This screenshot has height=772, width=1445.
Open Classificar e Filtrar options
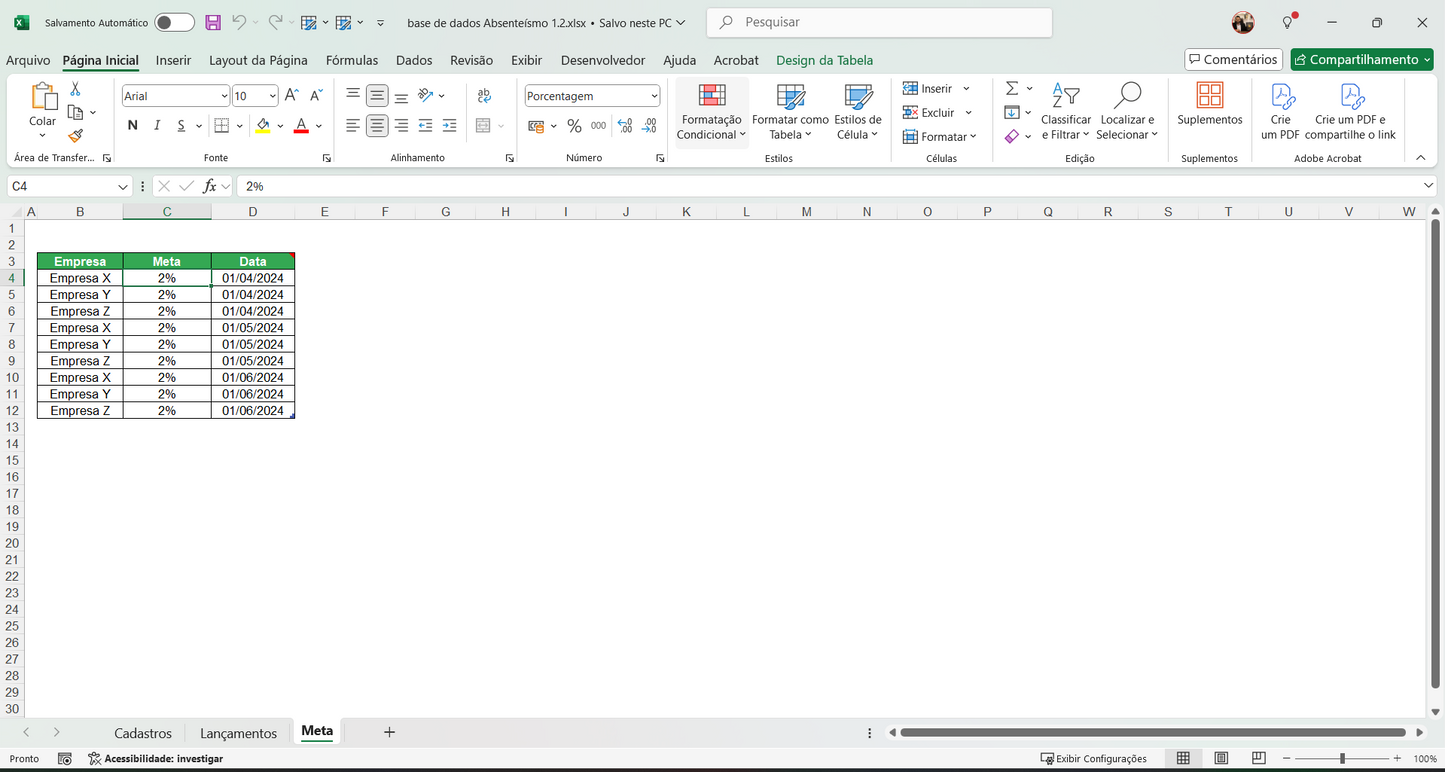tap(1065, 110)
